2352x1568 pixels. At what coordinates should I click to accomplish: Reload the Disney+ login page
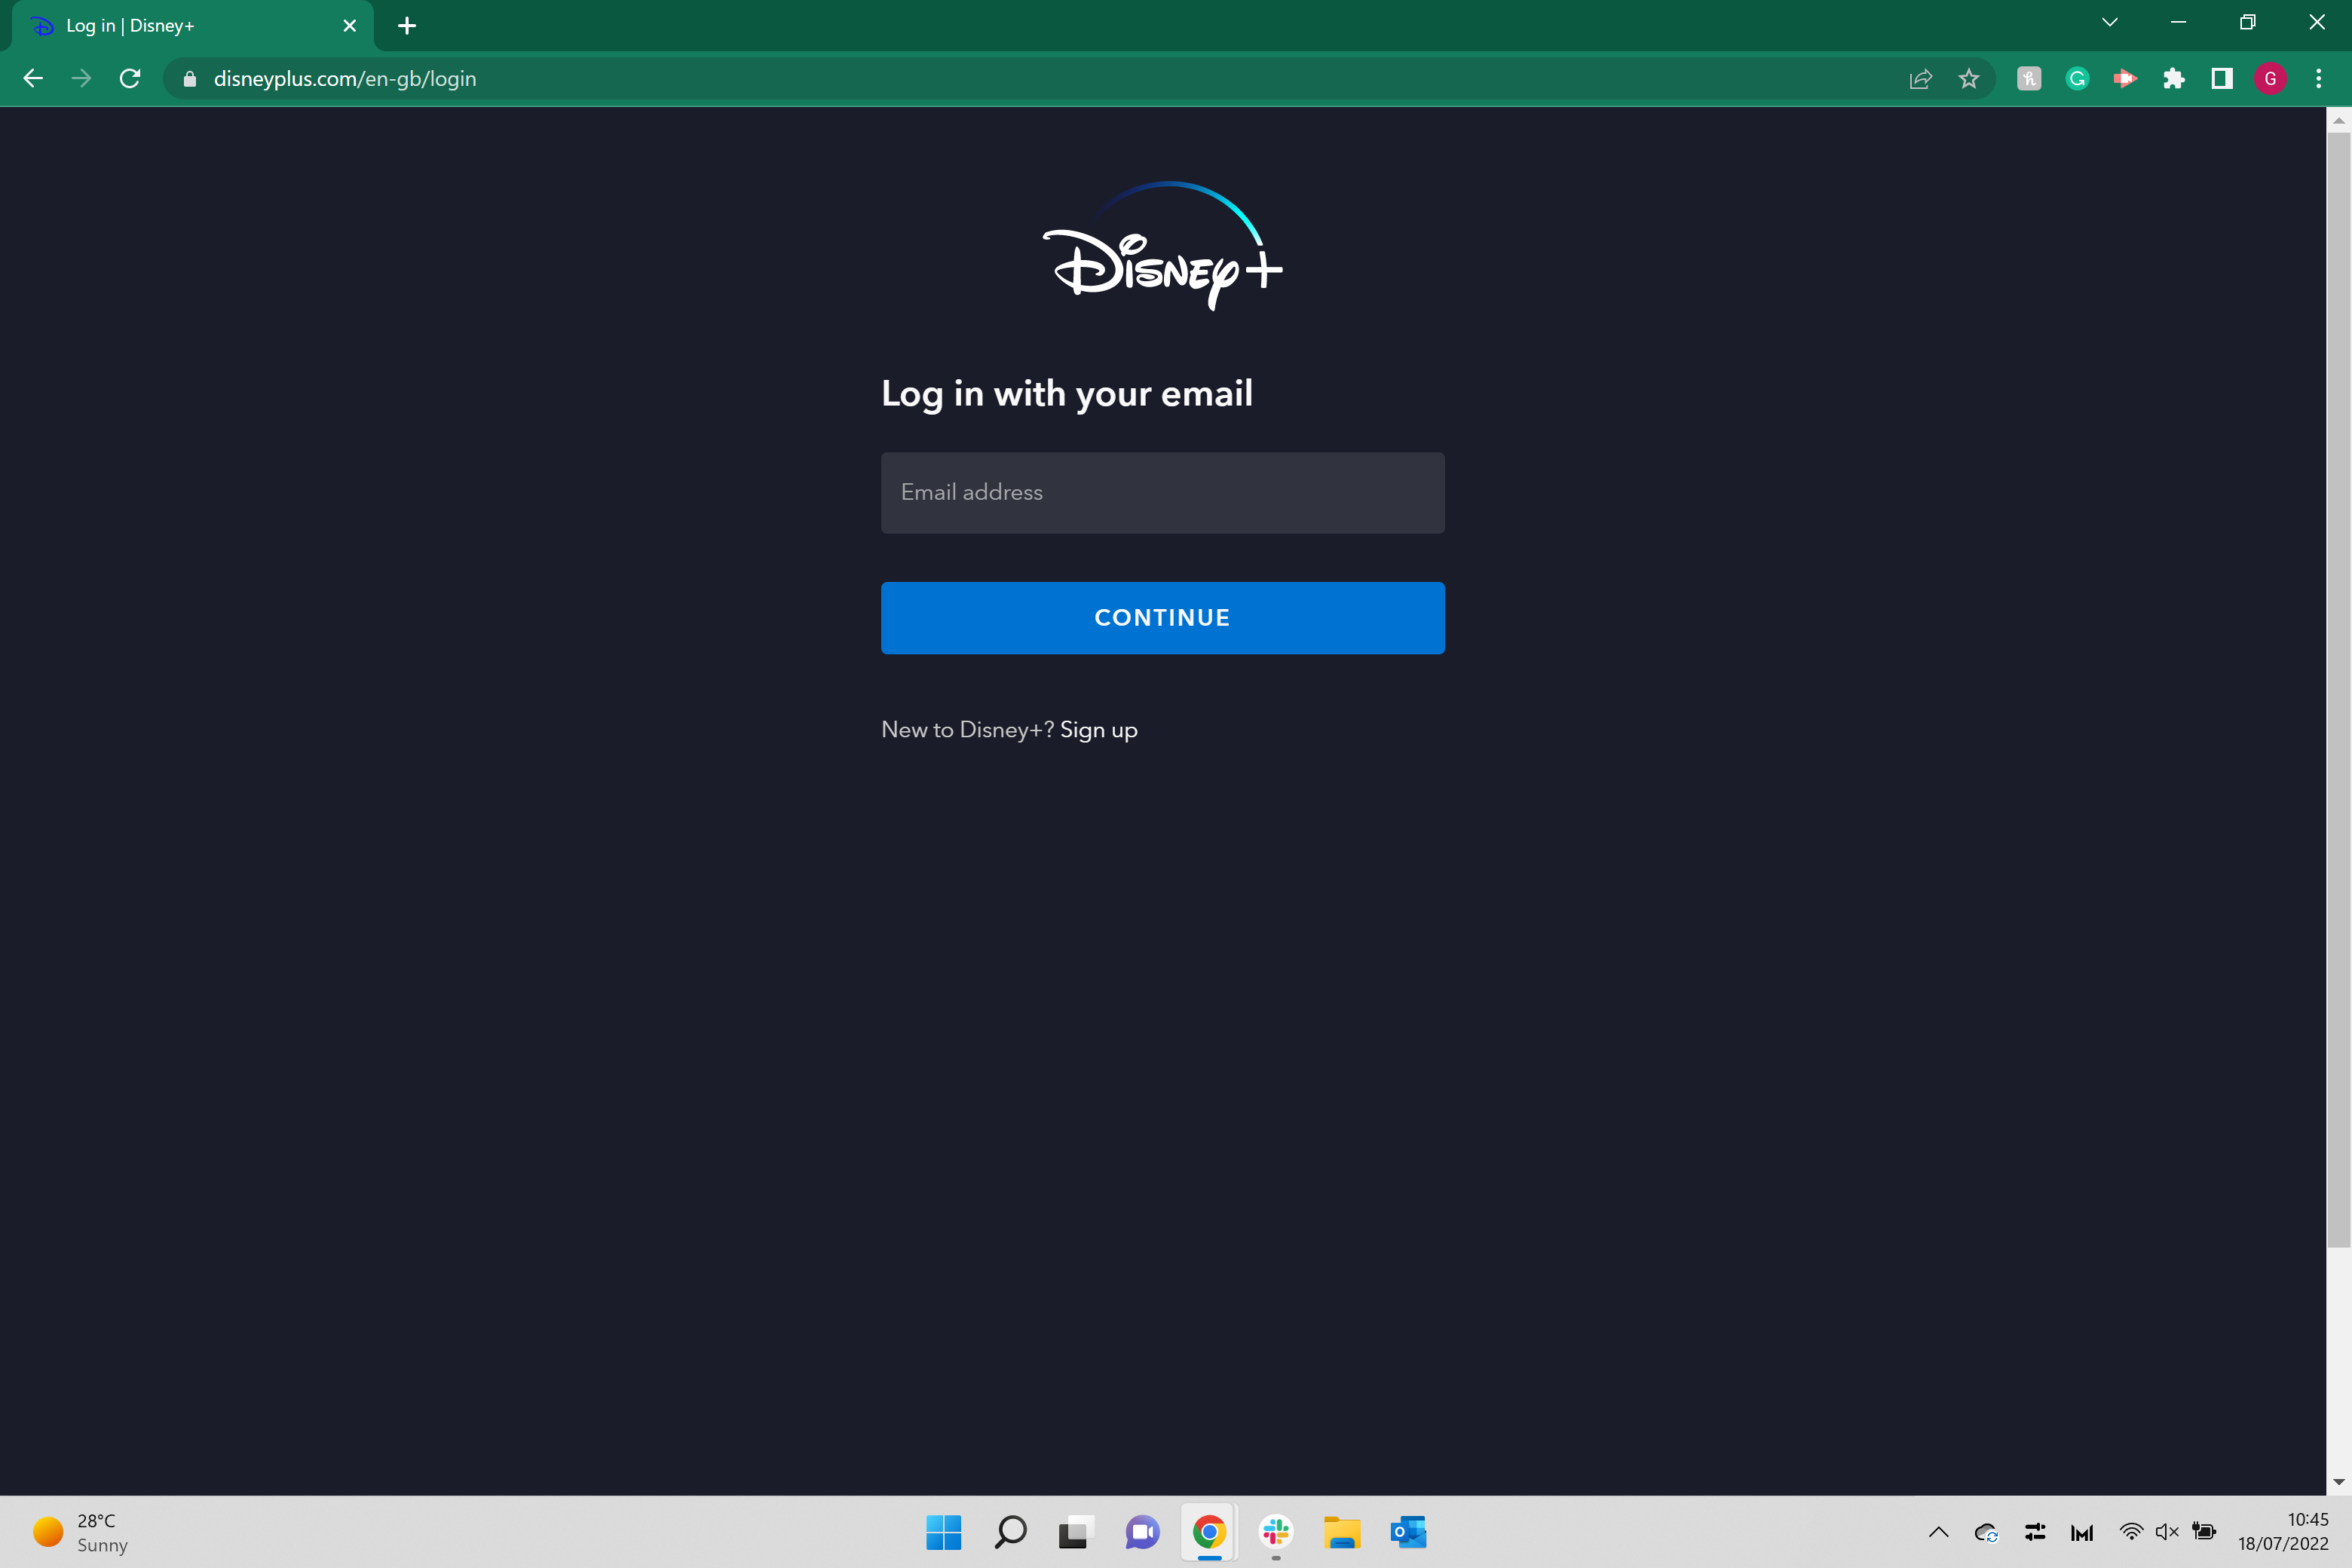(130, 78)
